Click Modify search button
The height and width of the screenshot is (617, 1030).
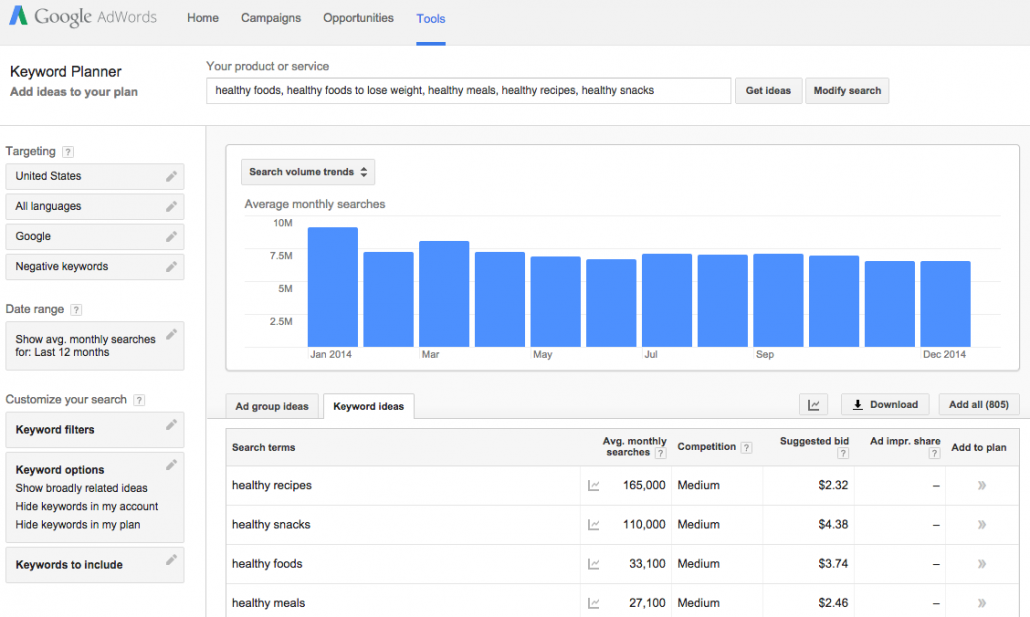pos(847,91)
